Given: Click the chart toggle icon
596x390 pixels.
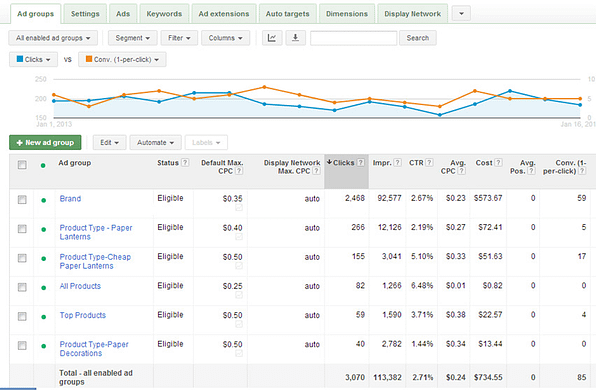Looking at the screenshot, I should 272,38.
